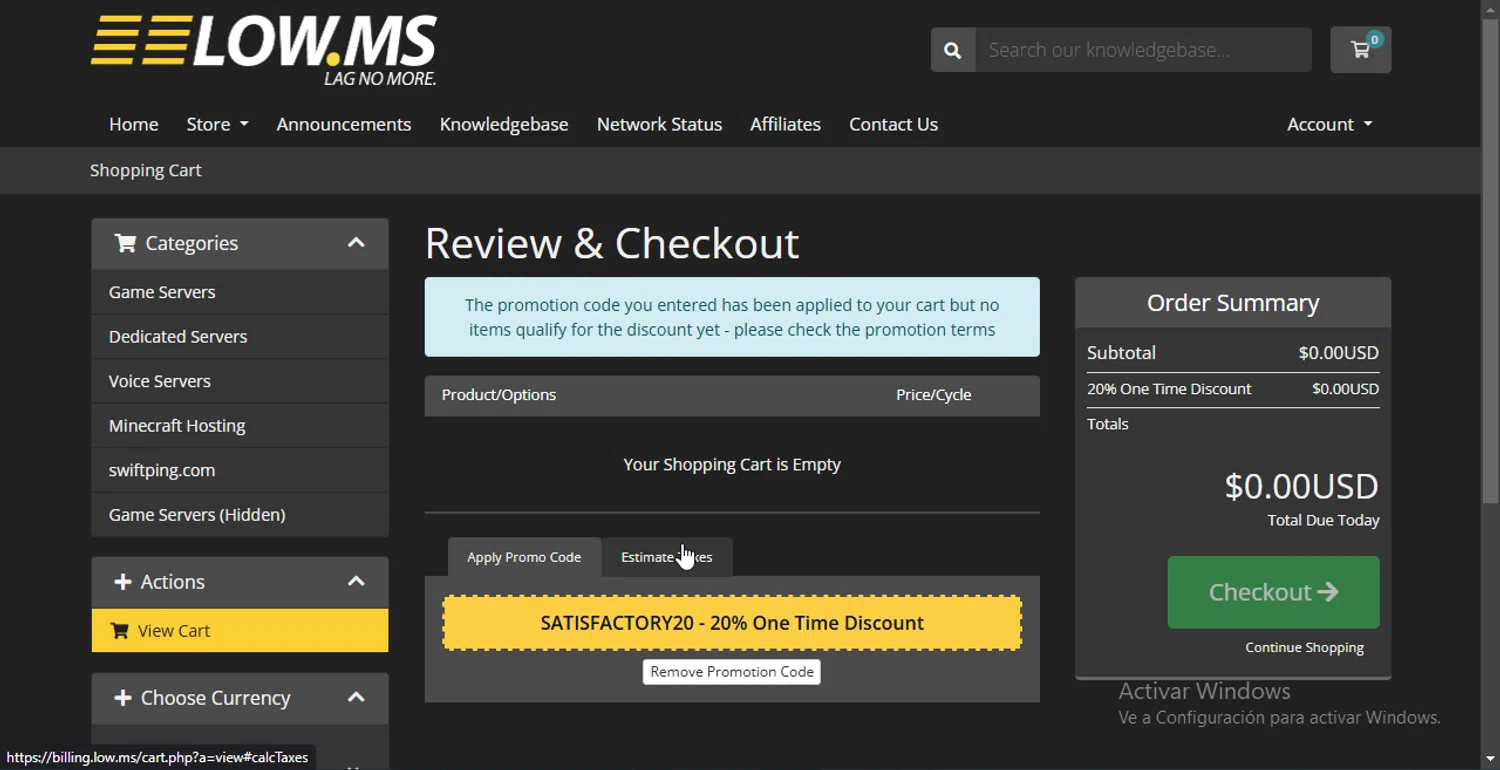Click the scrollbar up arrow
1500x770 pixels.
(x=1490, y=8)
